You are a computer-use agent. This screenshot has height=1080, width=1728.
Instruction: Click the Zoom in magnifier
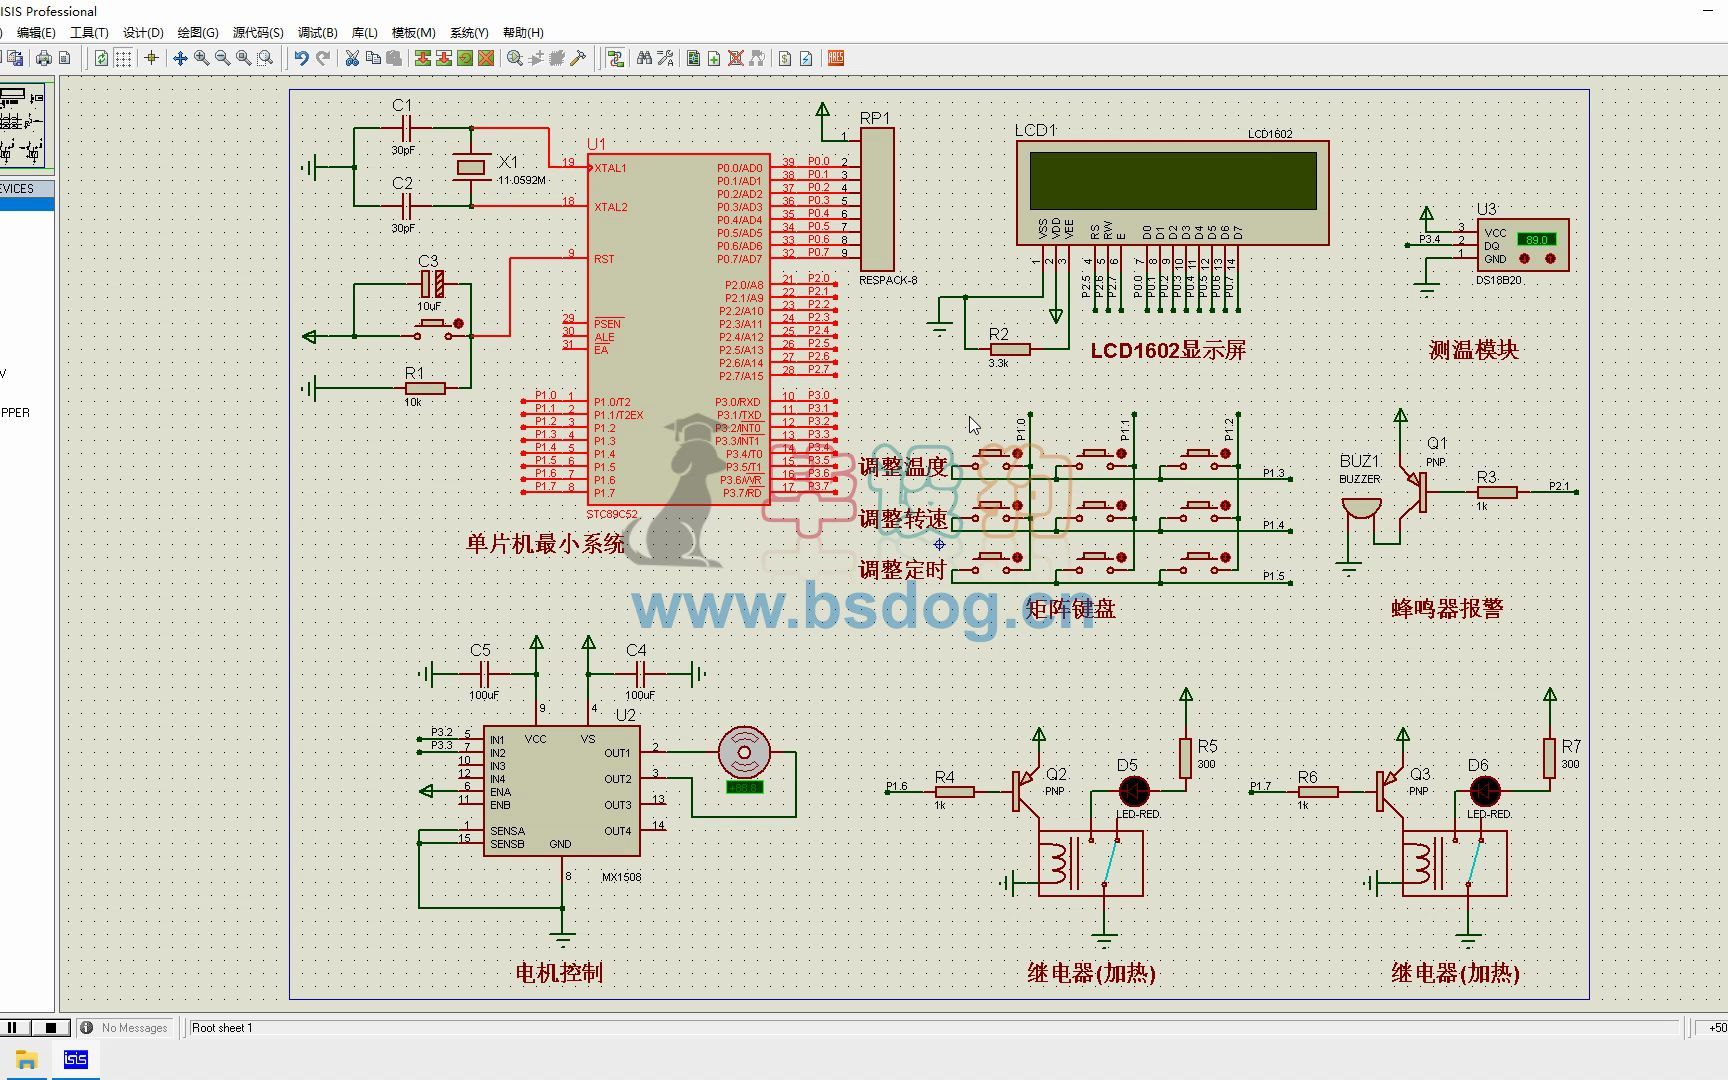point(201,58)
